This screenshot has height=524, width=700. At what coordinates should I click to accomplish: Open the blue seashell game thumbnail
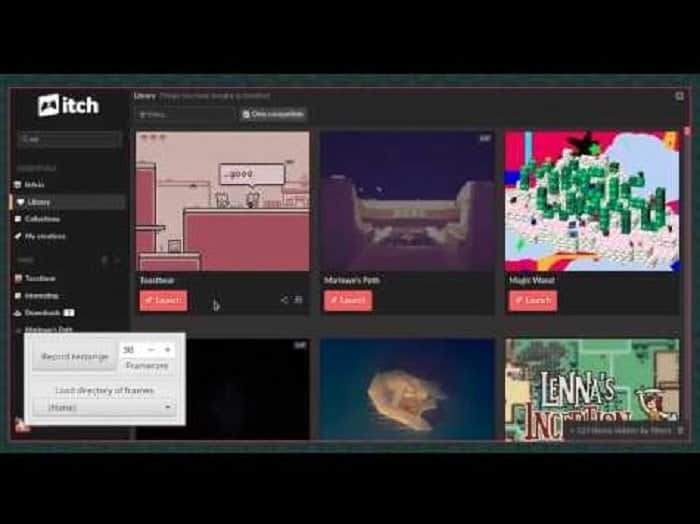(407, 389)
